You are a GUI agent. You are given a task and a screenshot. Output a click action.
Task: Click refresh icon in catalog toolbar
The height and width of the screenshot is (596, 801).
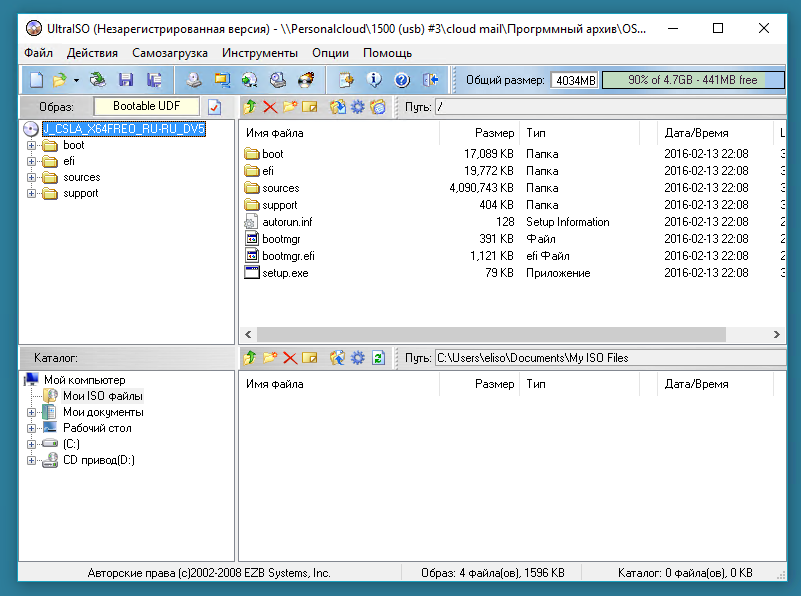coord(378,358)
